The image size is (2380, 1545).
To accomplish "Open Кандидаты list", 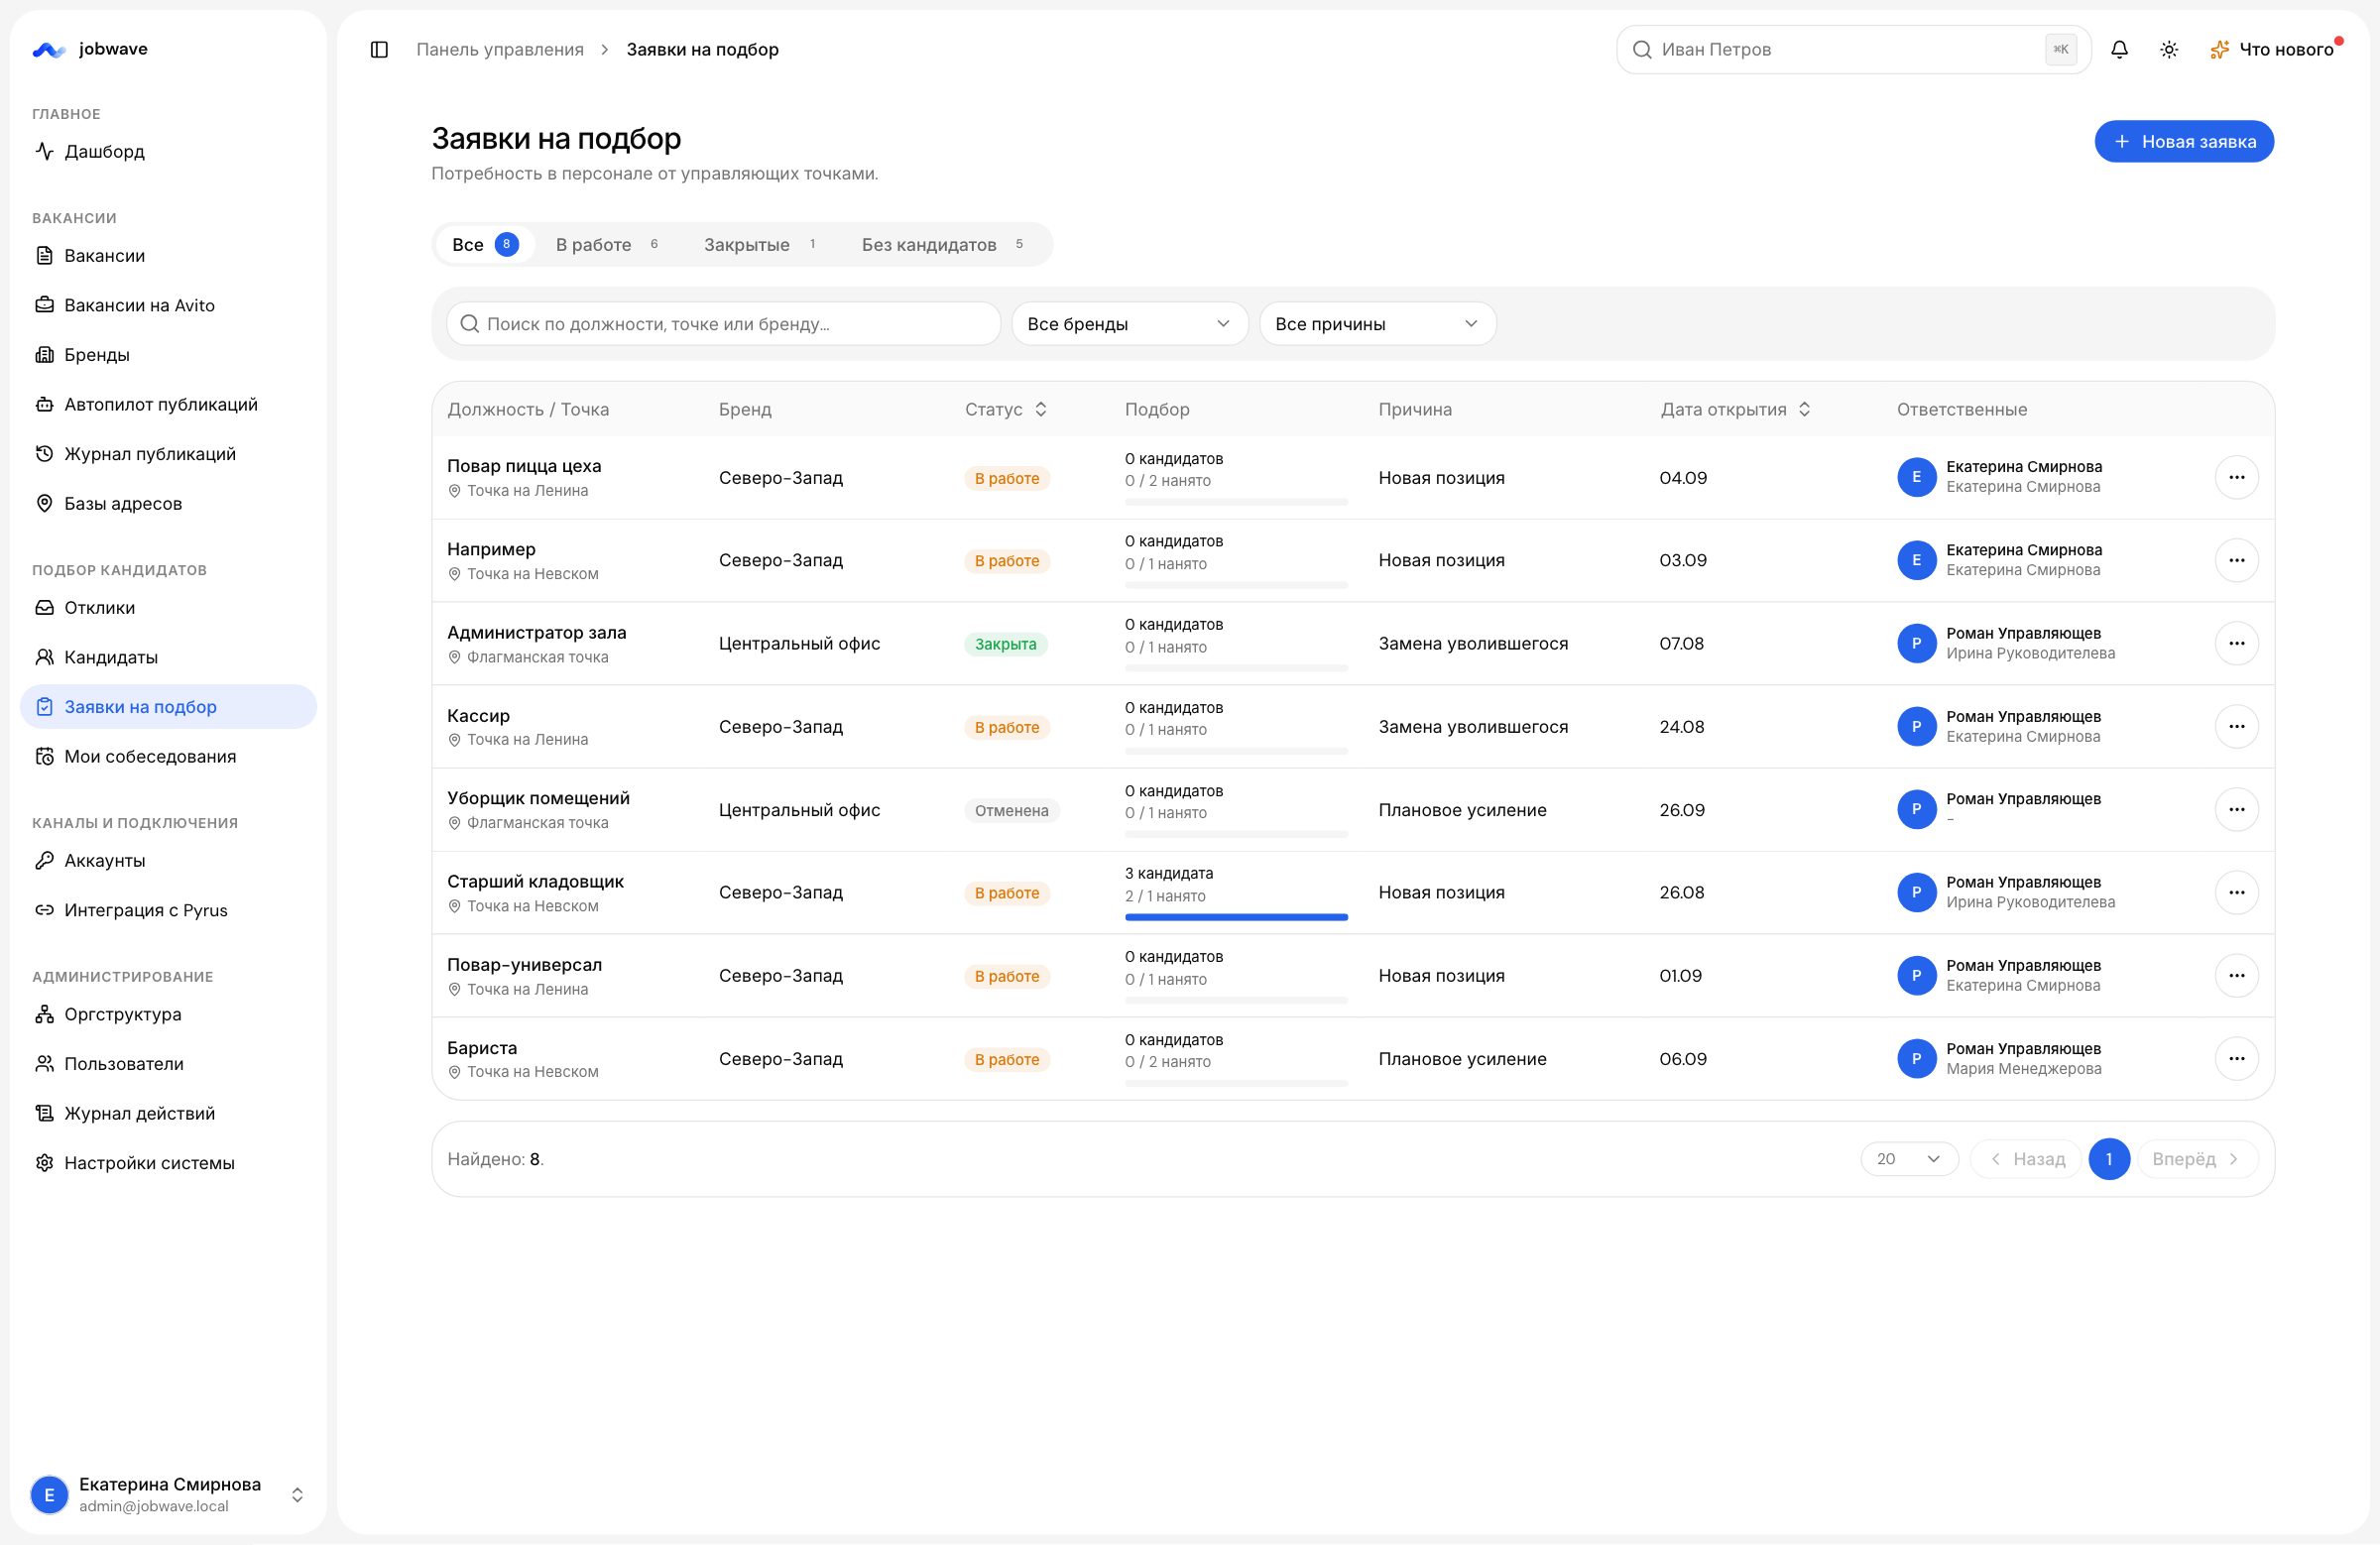I will pyautogui.click(x=168, y=657).
